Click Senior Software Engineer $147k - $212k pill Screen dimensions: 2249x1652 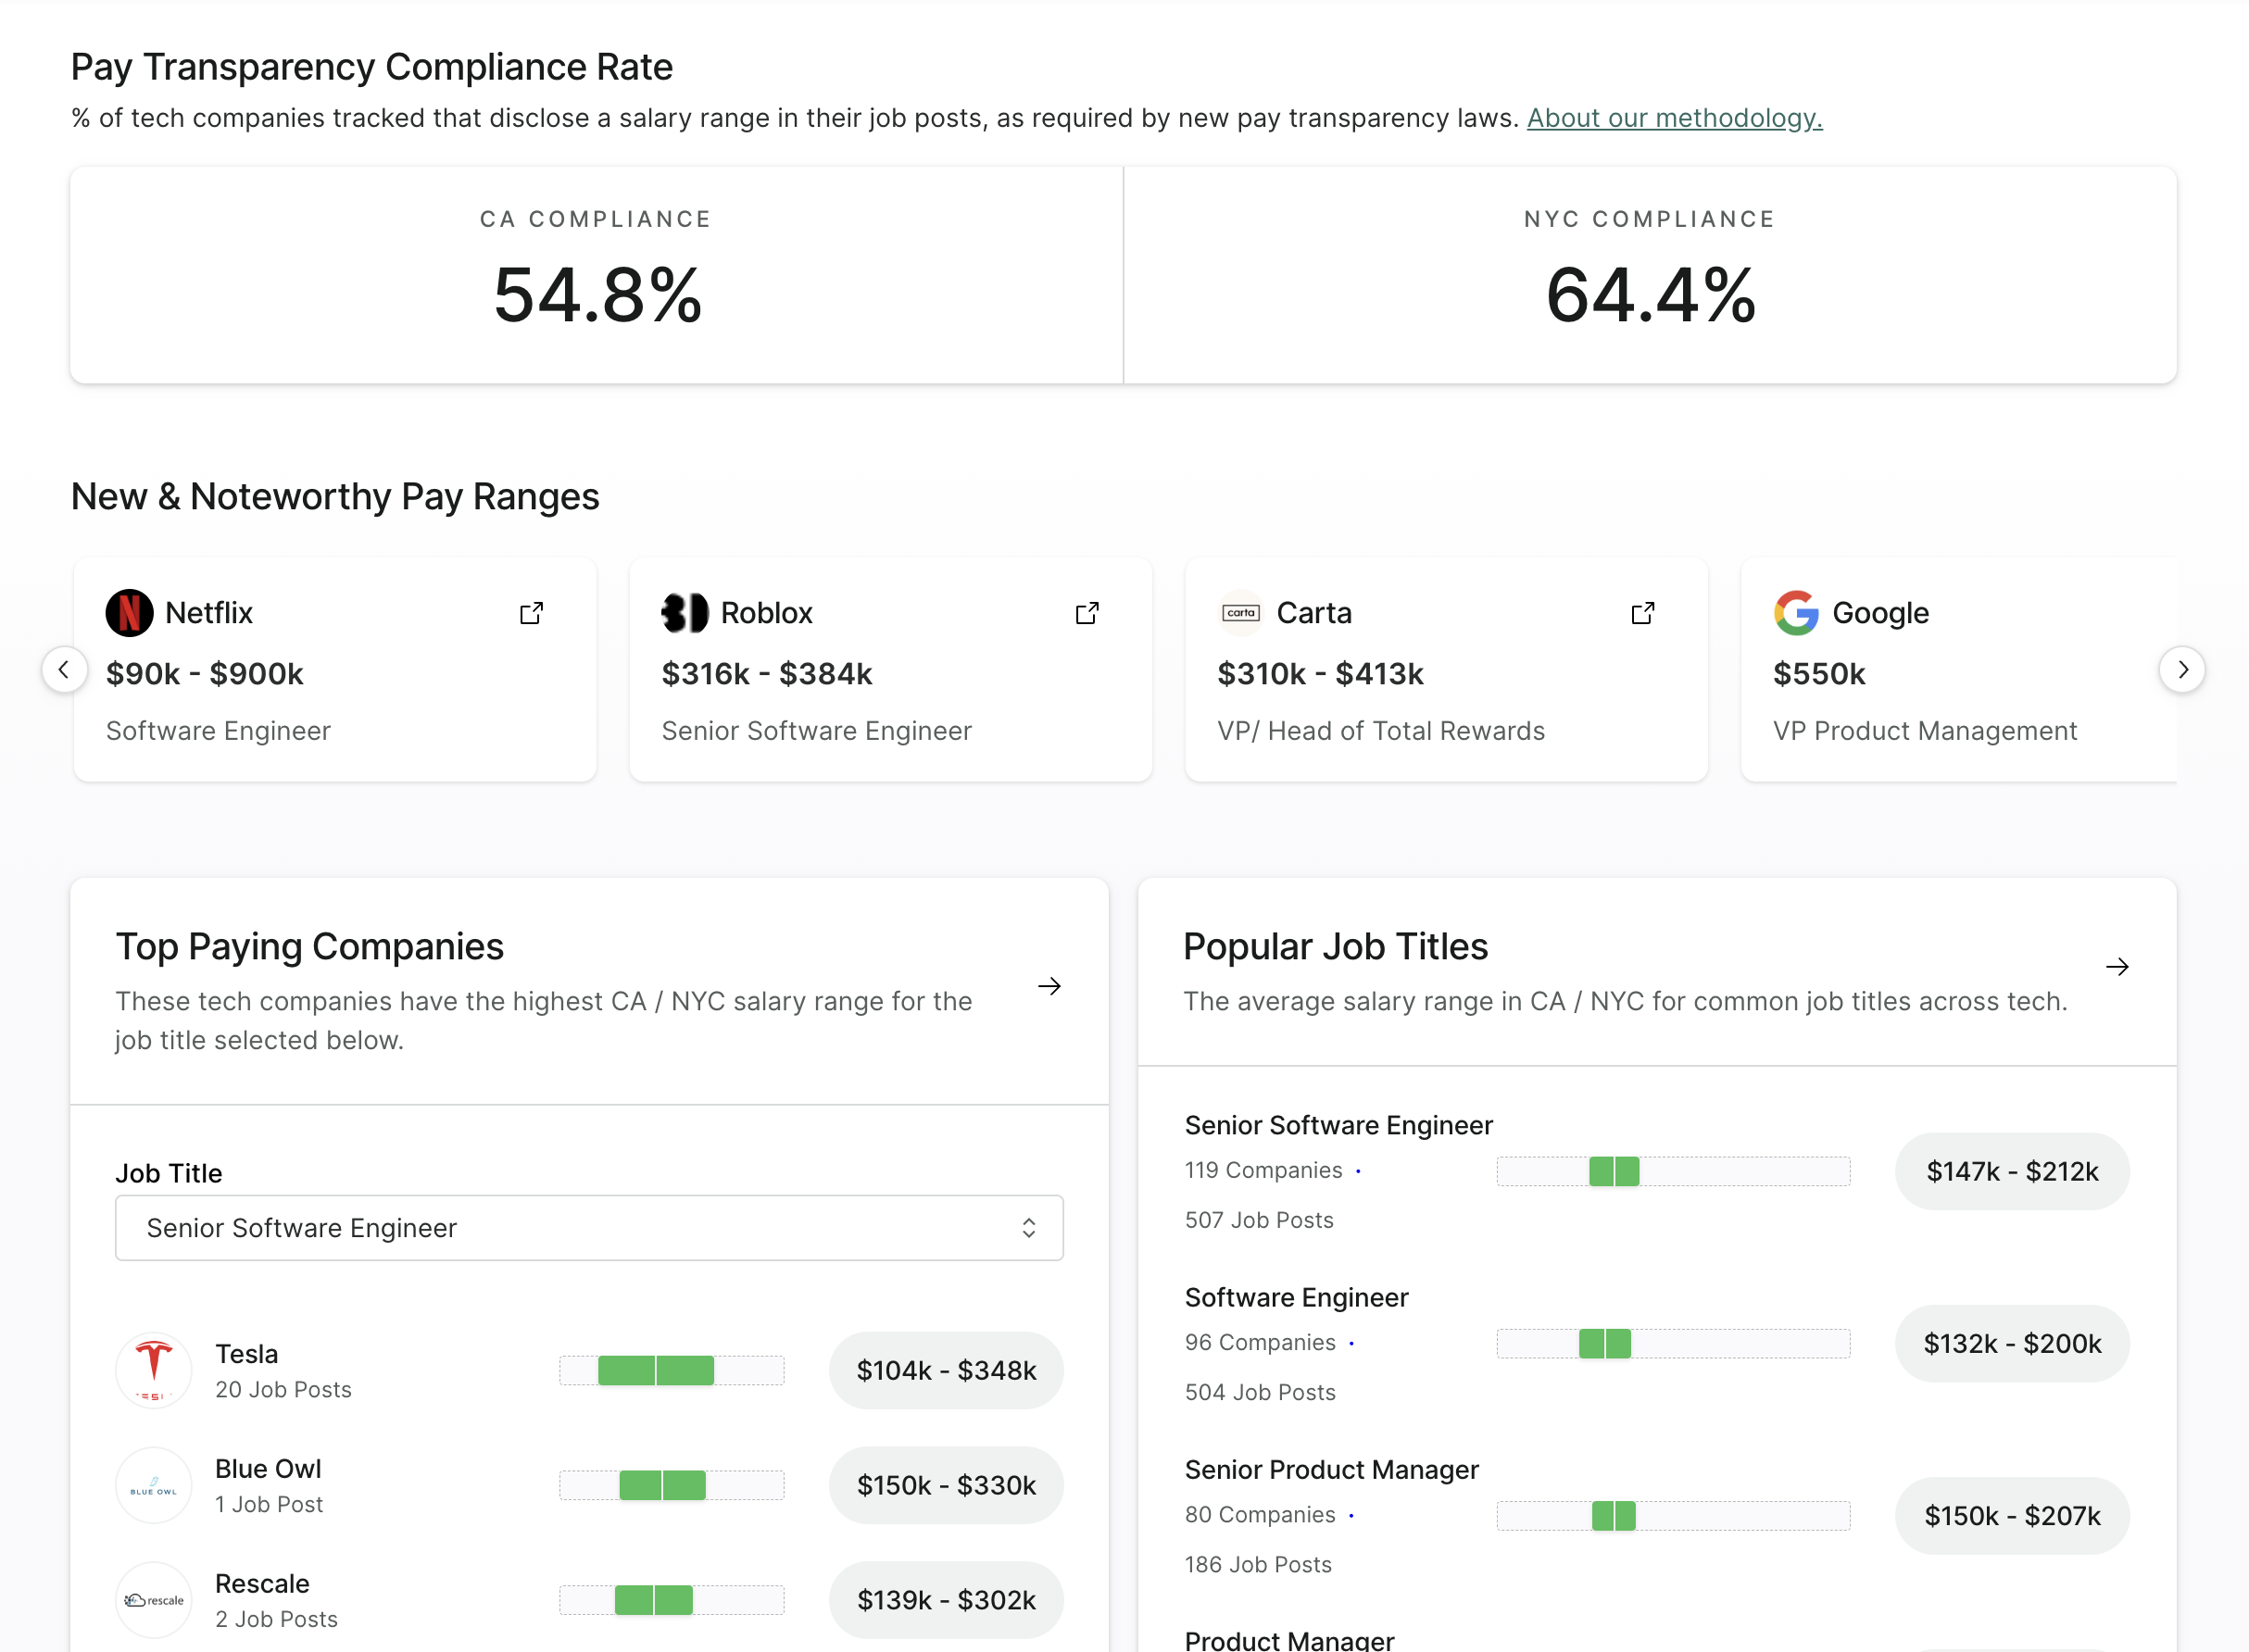(x=2012, y=1171)
